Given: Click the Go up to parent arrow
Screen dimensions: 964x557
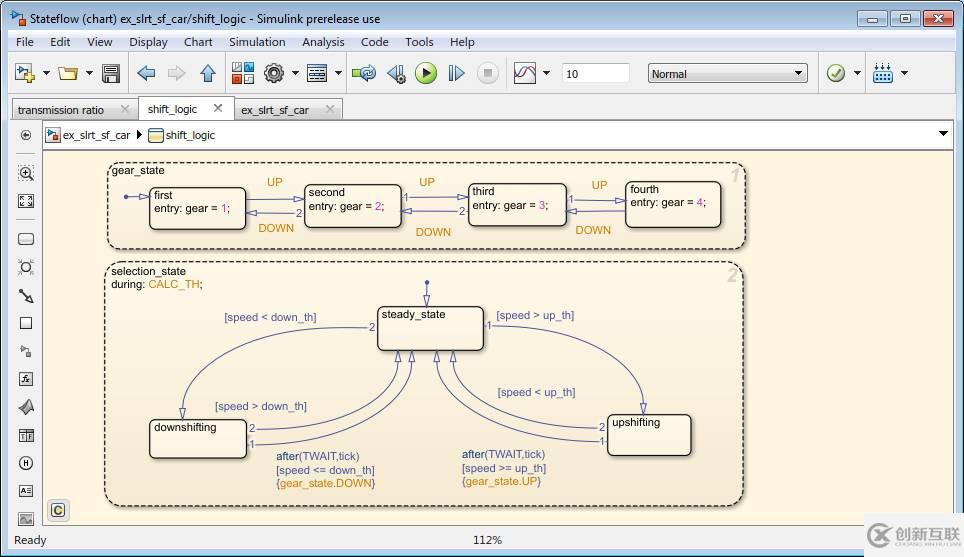Looking at the screenshot, I should pos(208,73).
